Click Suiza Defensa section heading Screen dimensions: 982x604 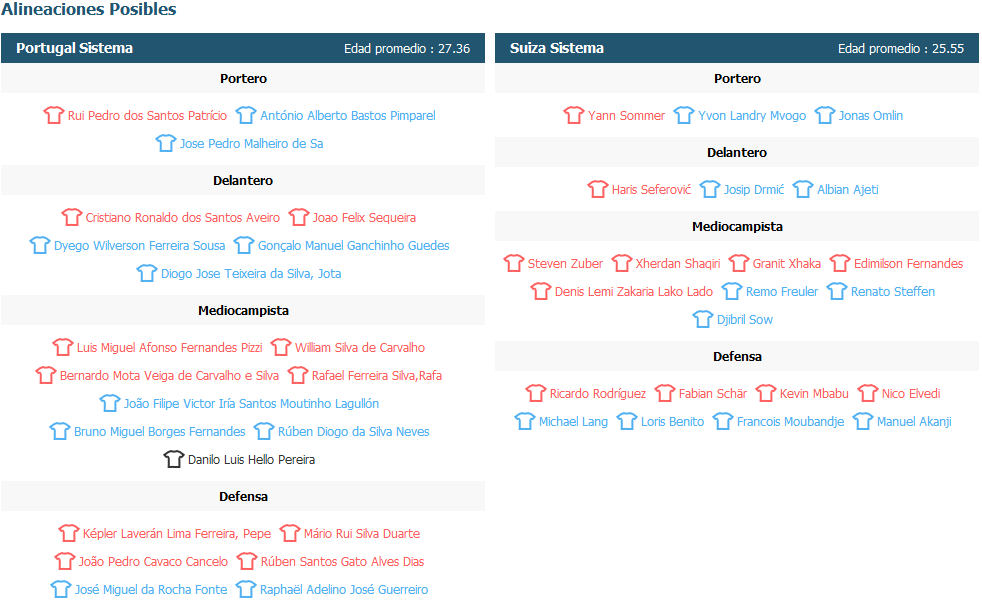point(737,356)
